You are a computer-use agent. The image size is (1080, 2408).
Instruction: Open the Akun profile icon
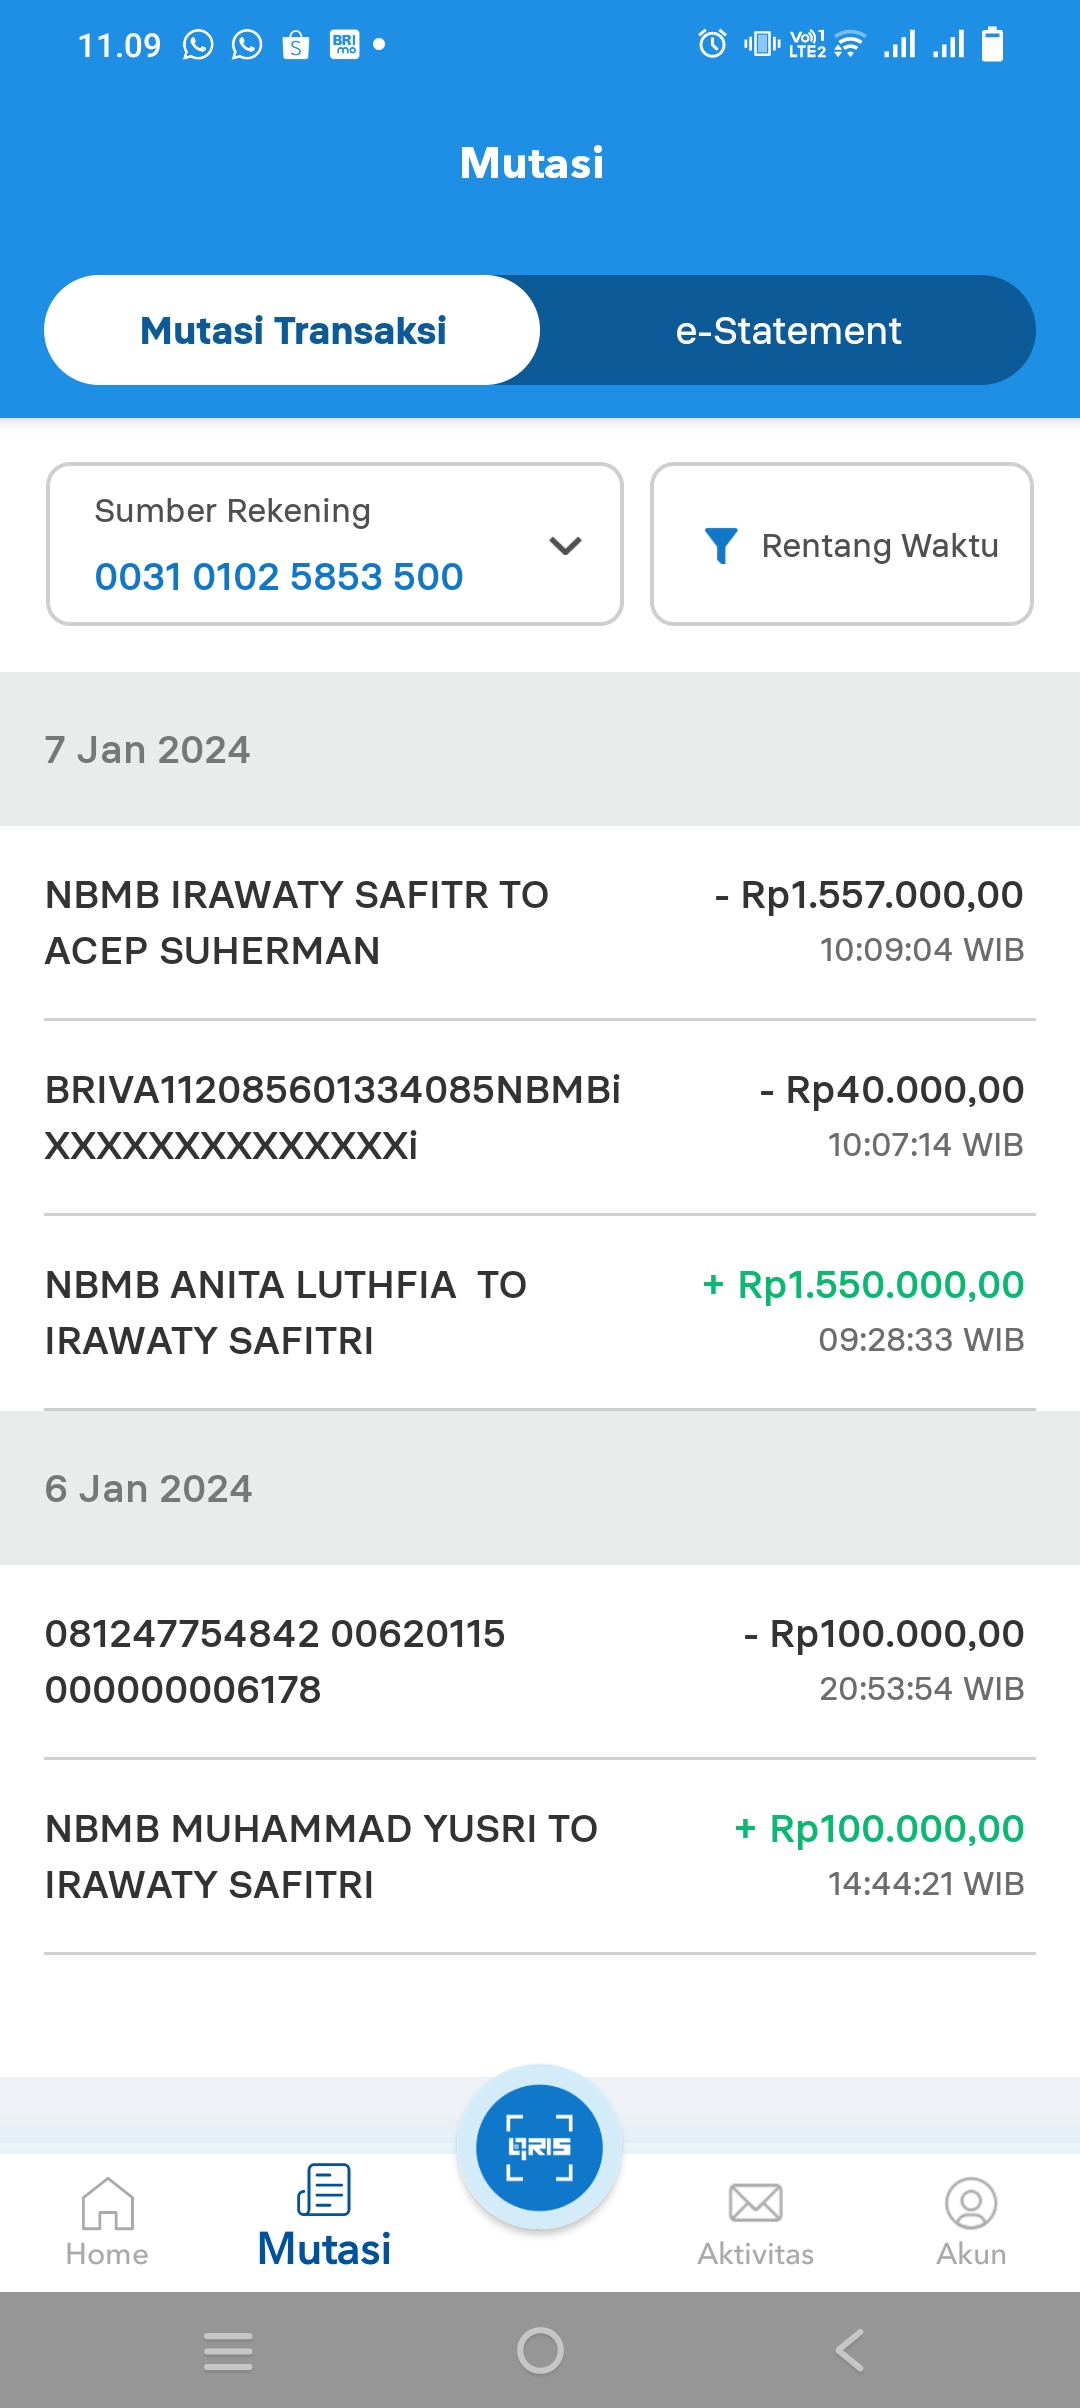[x=971, y=2203]
